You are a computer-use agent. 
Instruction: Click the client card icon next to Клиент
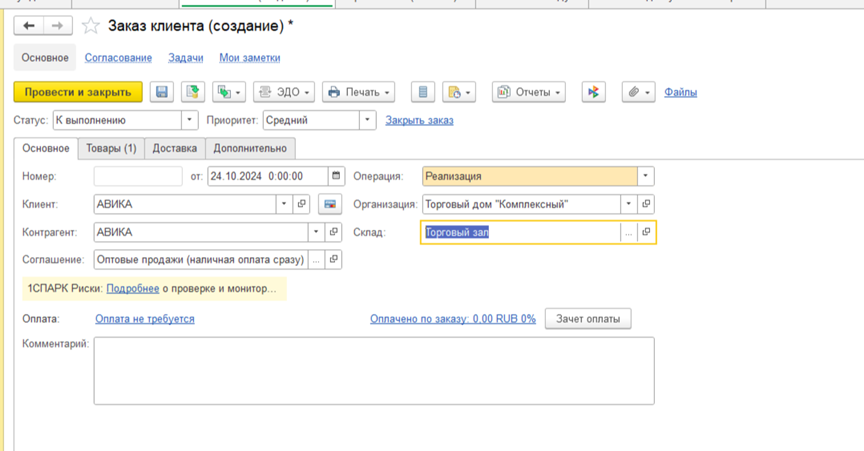point(330,204)
